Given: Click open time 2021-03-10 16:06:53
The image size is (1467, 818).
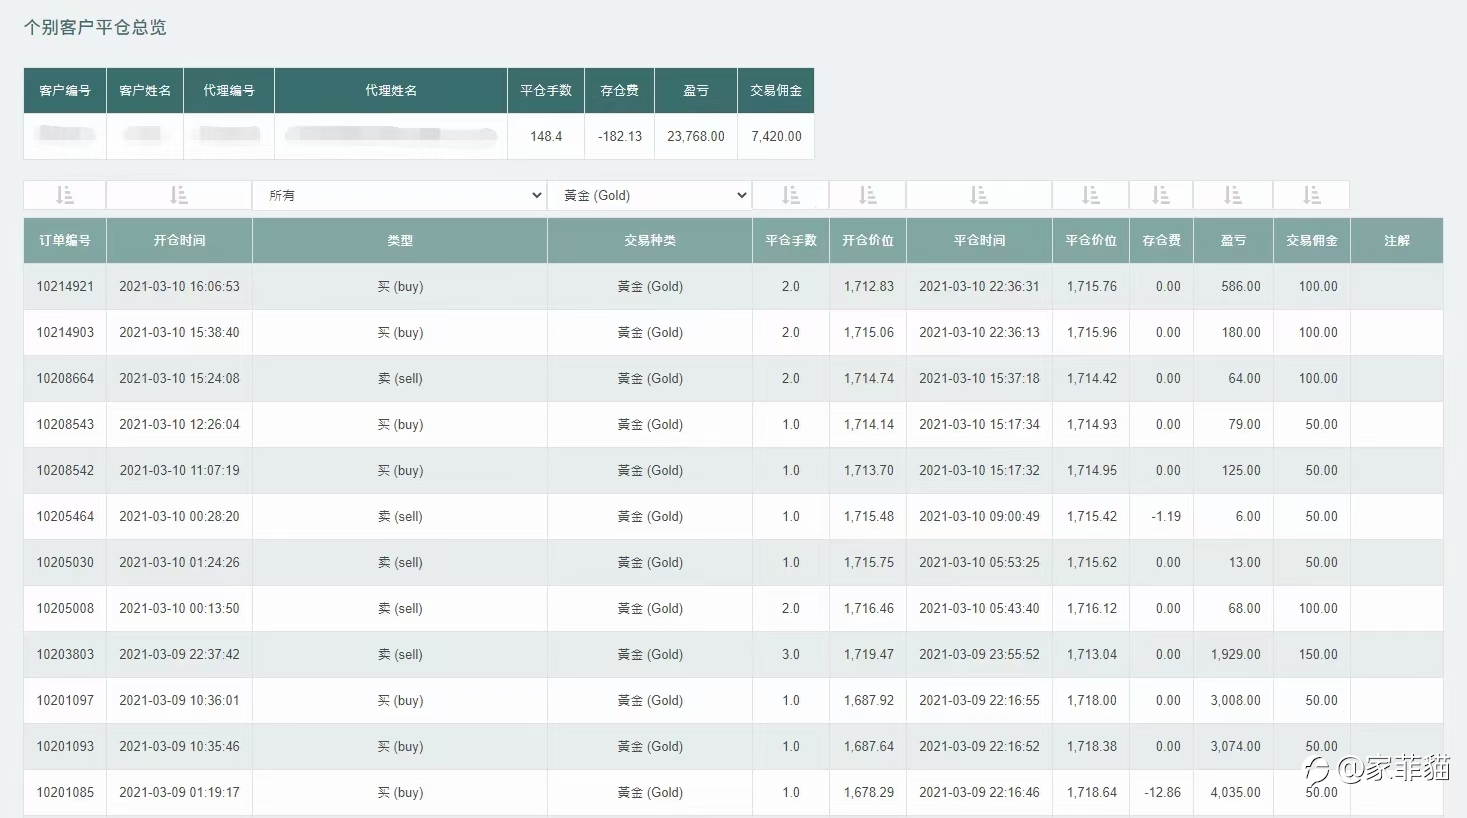Looking at the screenshot, I should 179,286.
